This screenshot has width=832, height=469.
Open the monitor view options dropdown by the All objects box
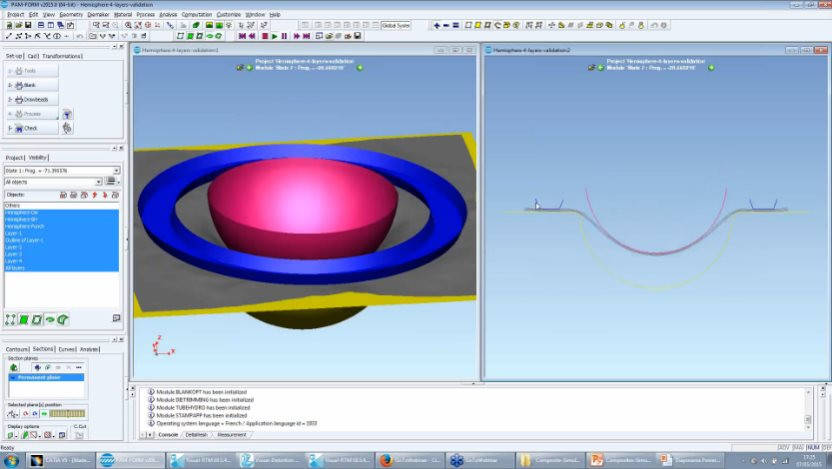(x=112, y=181)
